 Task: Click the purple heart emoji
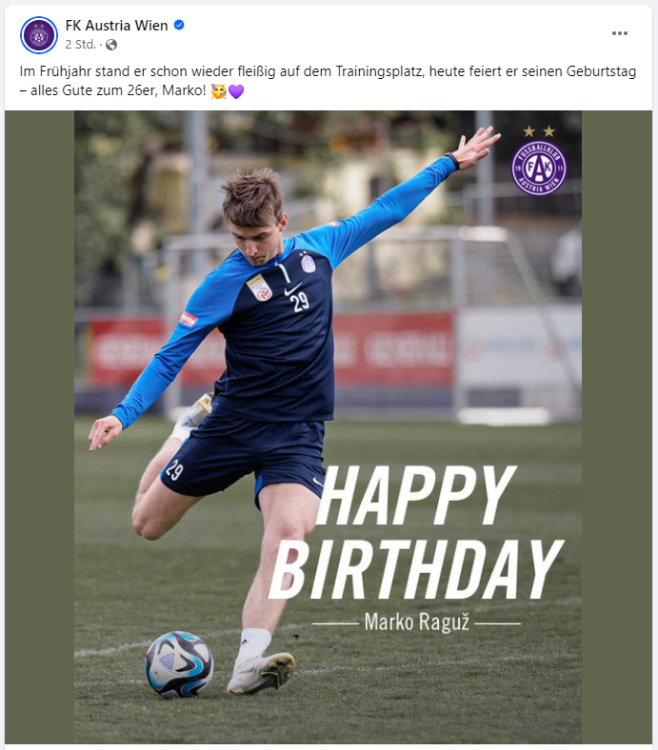pyautogui.click(x=236, y=91)
